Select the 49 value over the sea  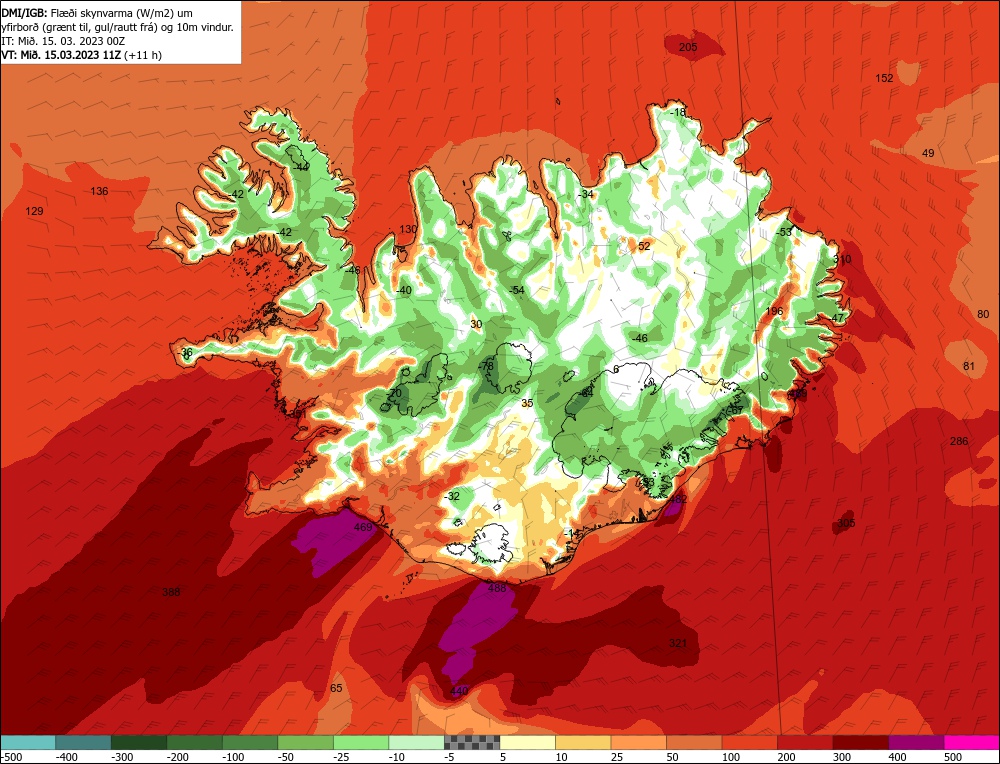pyautogui.click(x=929, y=153)
